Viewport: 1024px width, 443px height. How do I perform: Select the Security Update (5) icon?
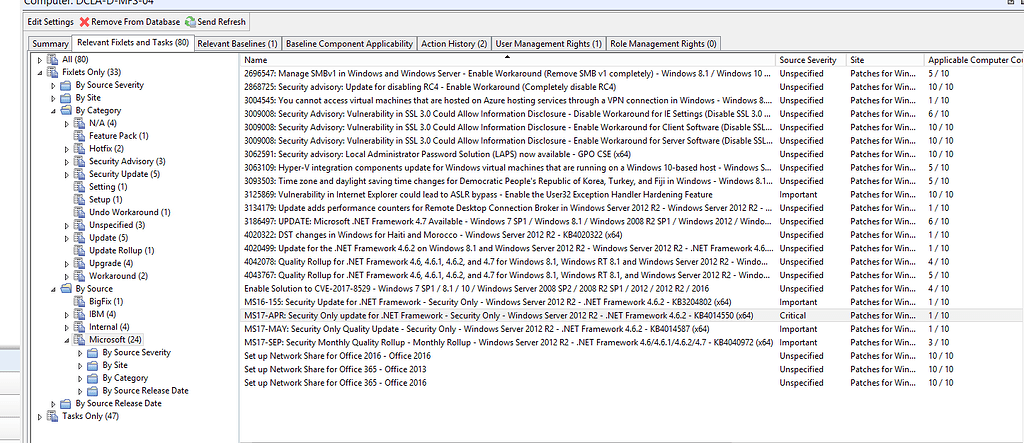click(79, 174)
